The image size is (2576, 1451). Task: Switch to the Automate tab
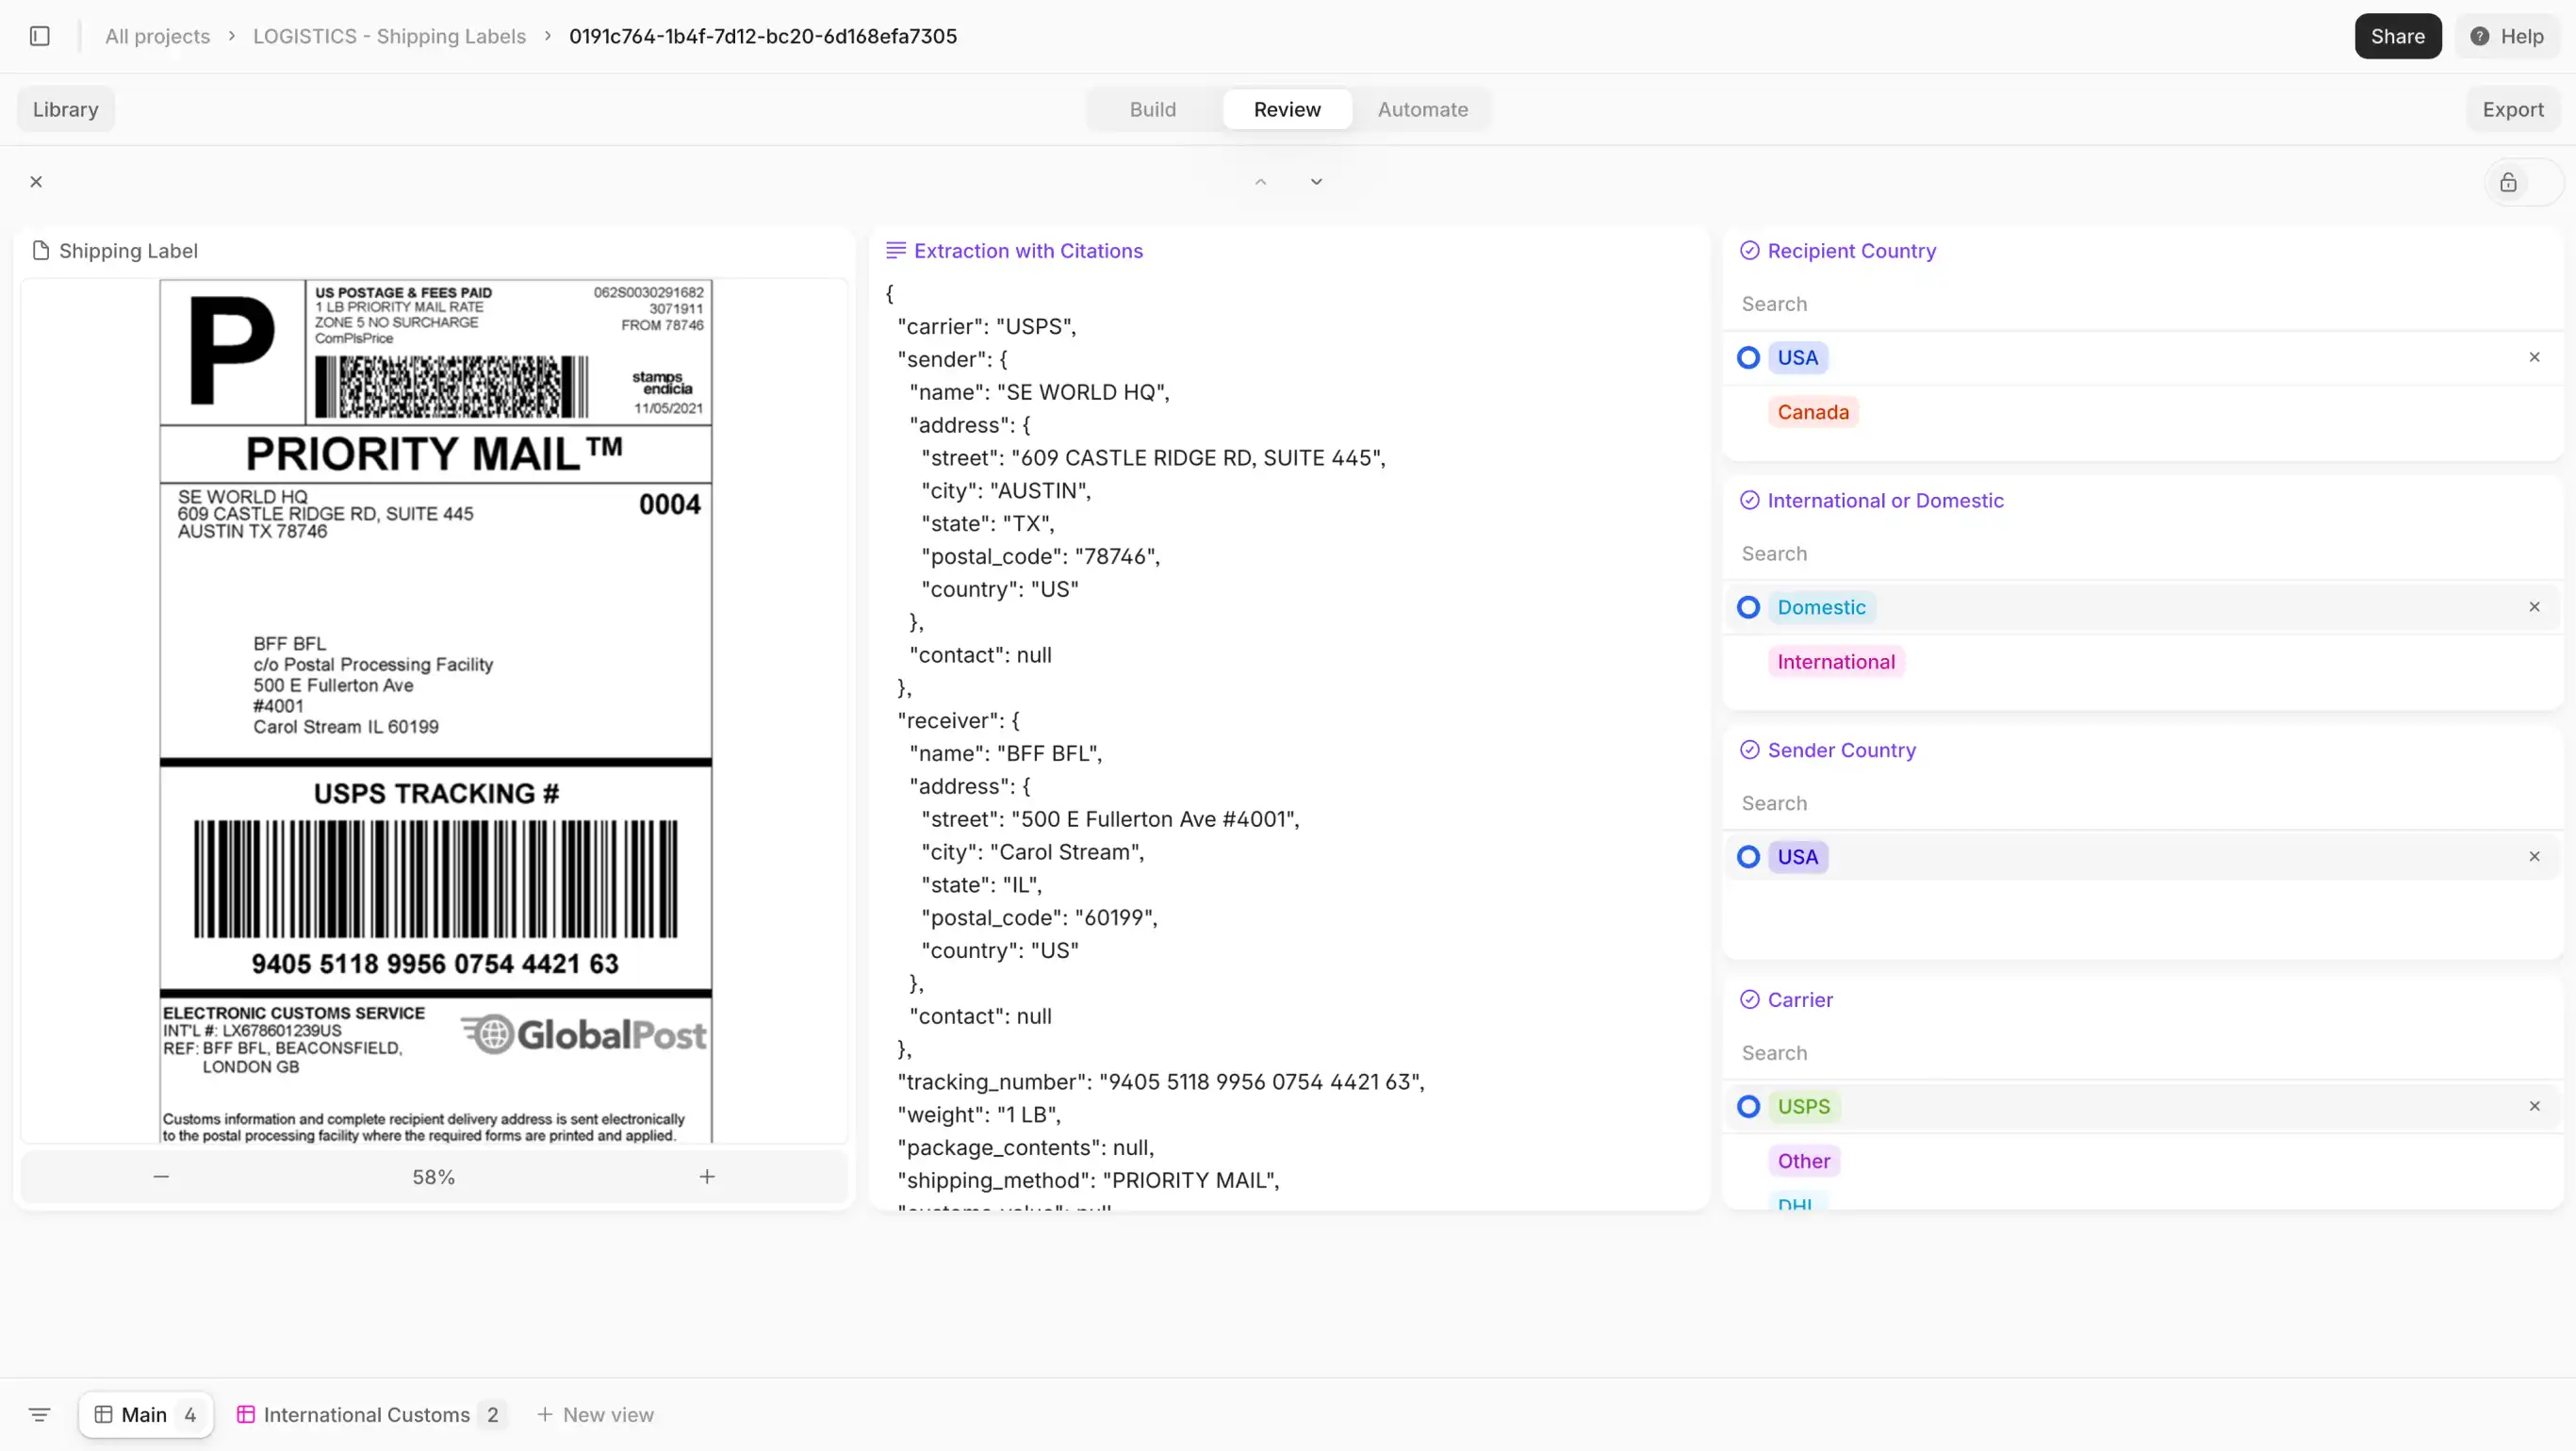click(1422, 109)
